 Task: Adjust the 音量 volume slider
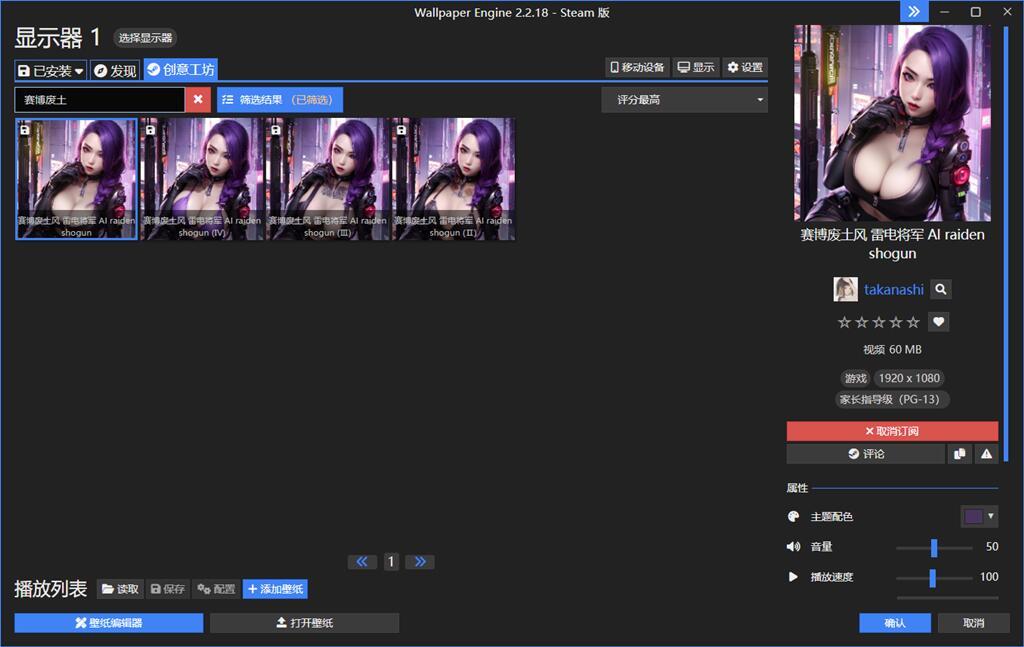coord(934,547)
